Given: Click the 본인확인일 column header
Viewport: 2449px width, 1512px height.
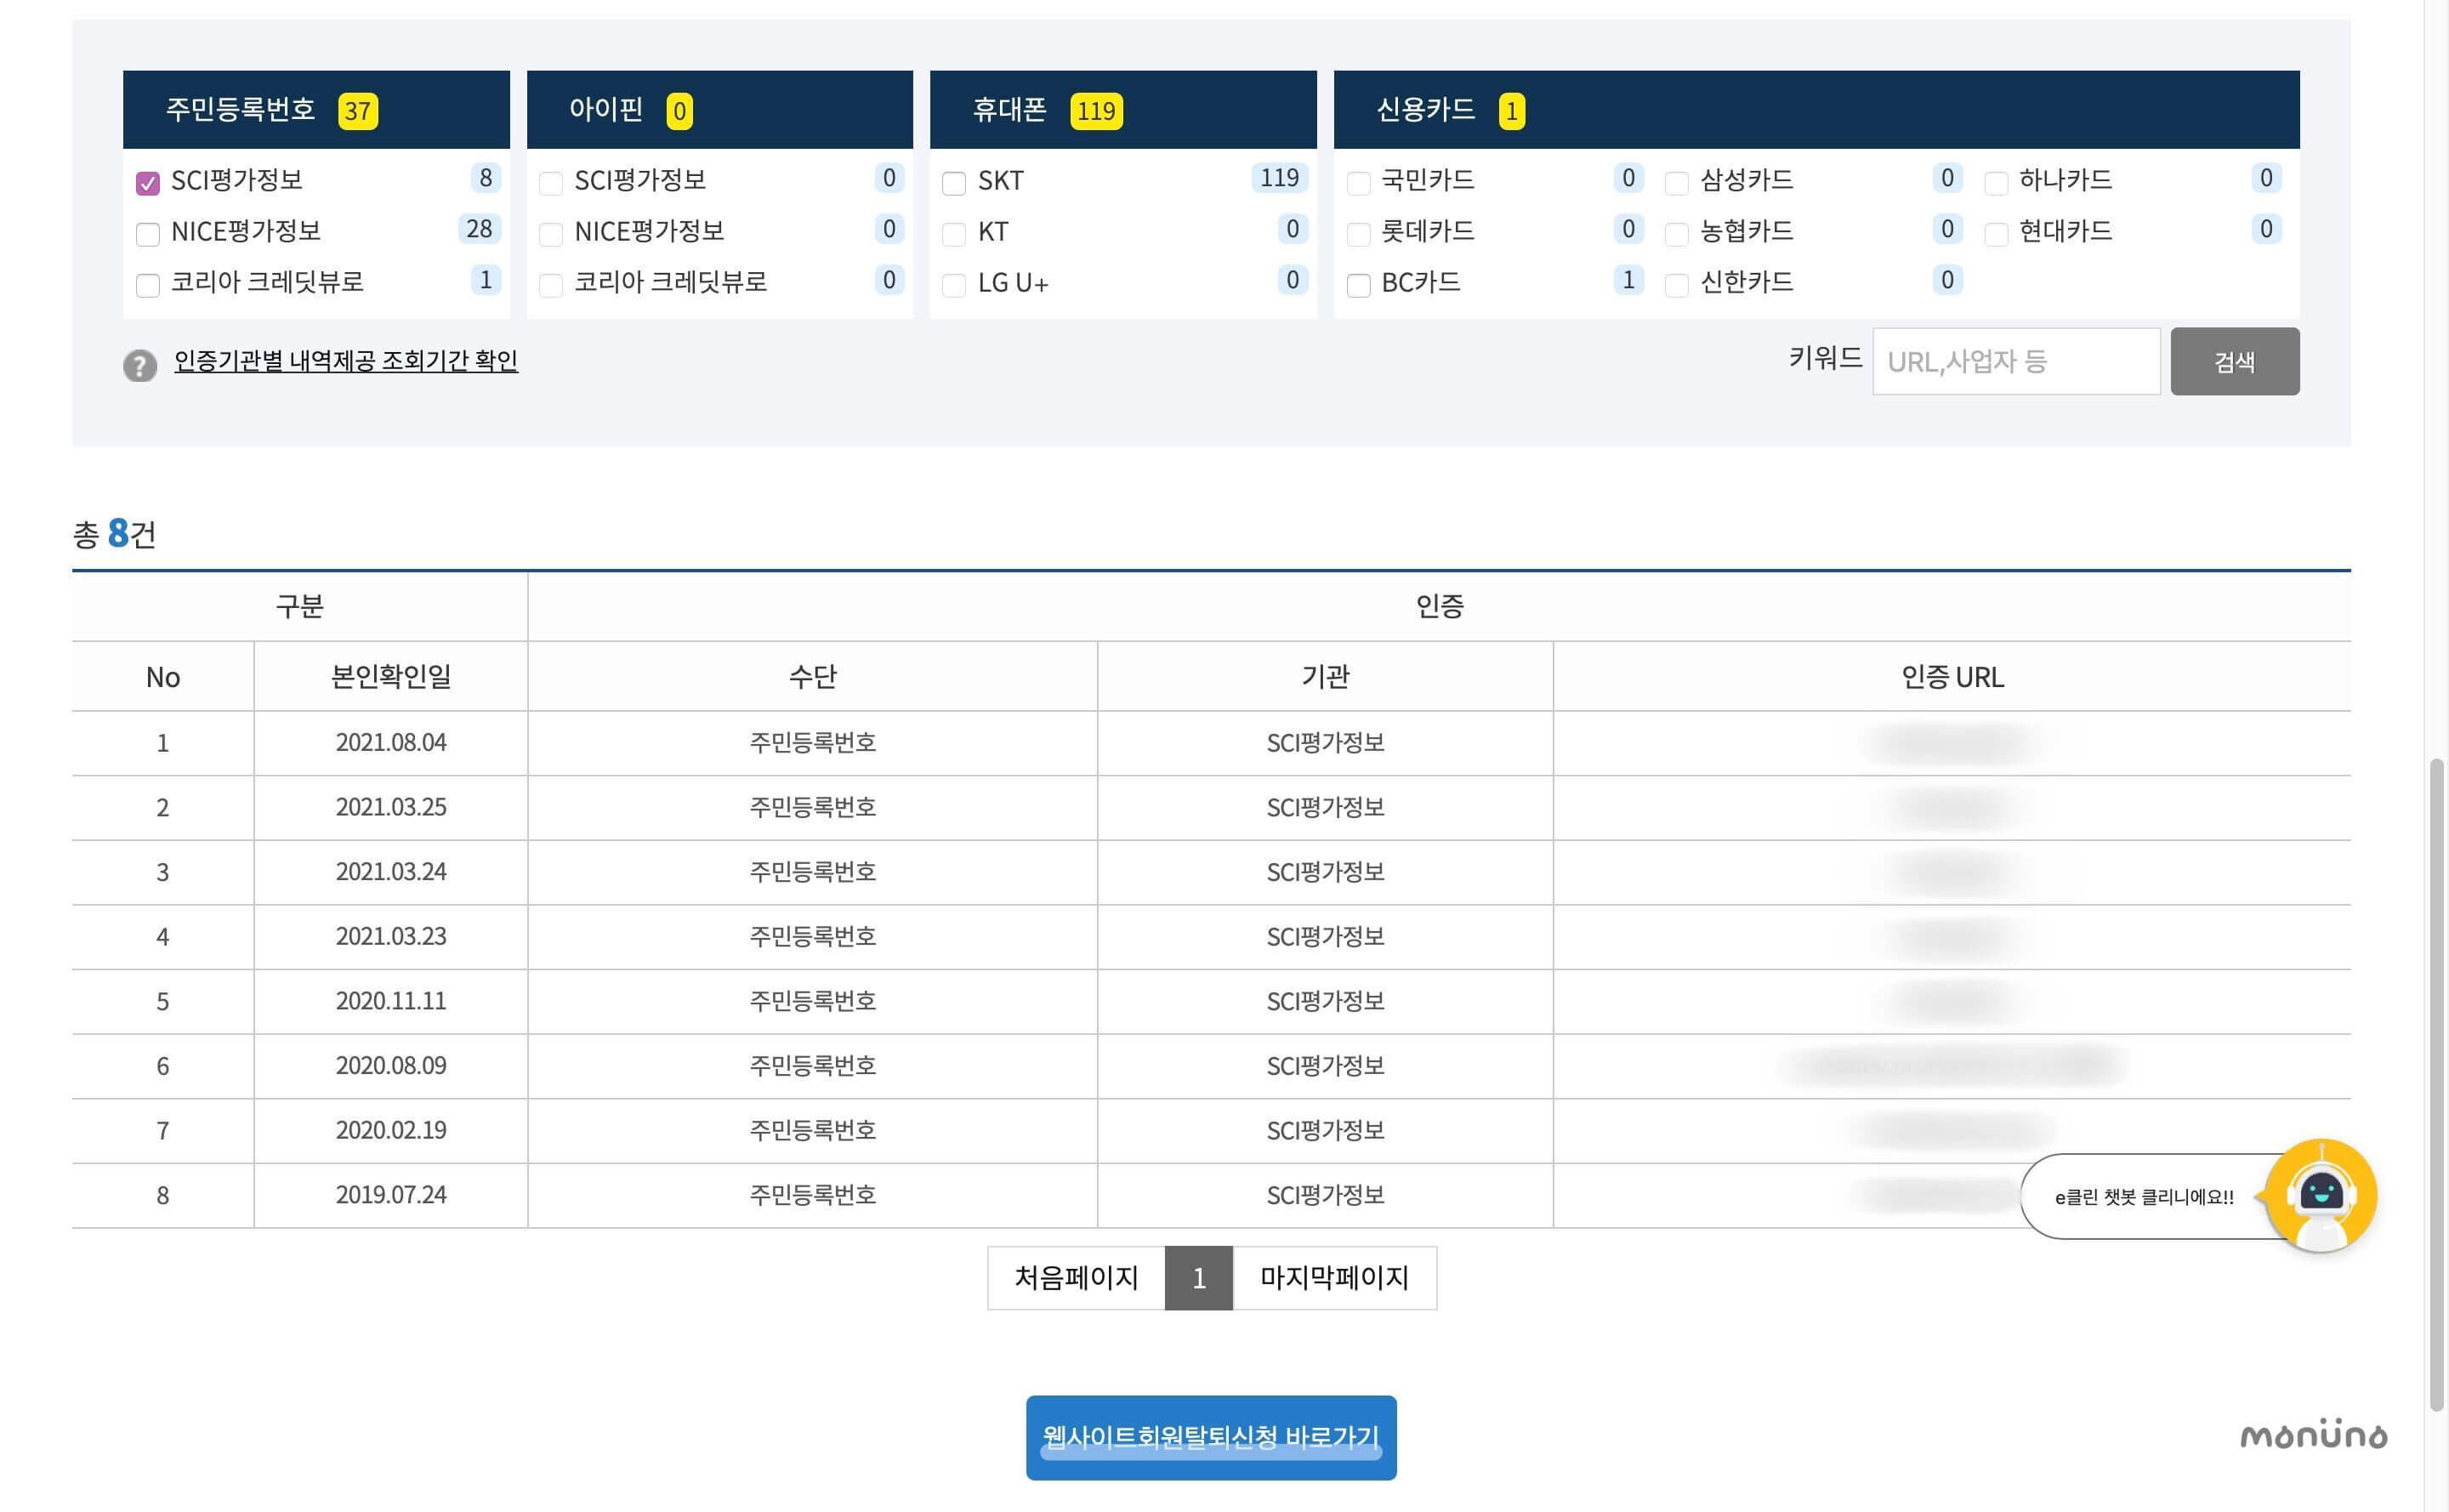Looking at the screenshot, I should pyautogui.click(x=391, y=677).
